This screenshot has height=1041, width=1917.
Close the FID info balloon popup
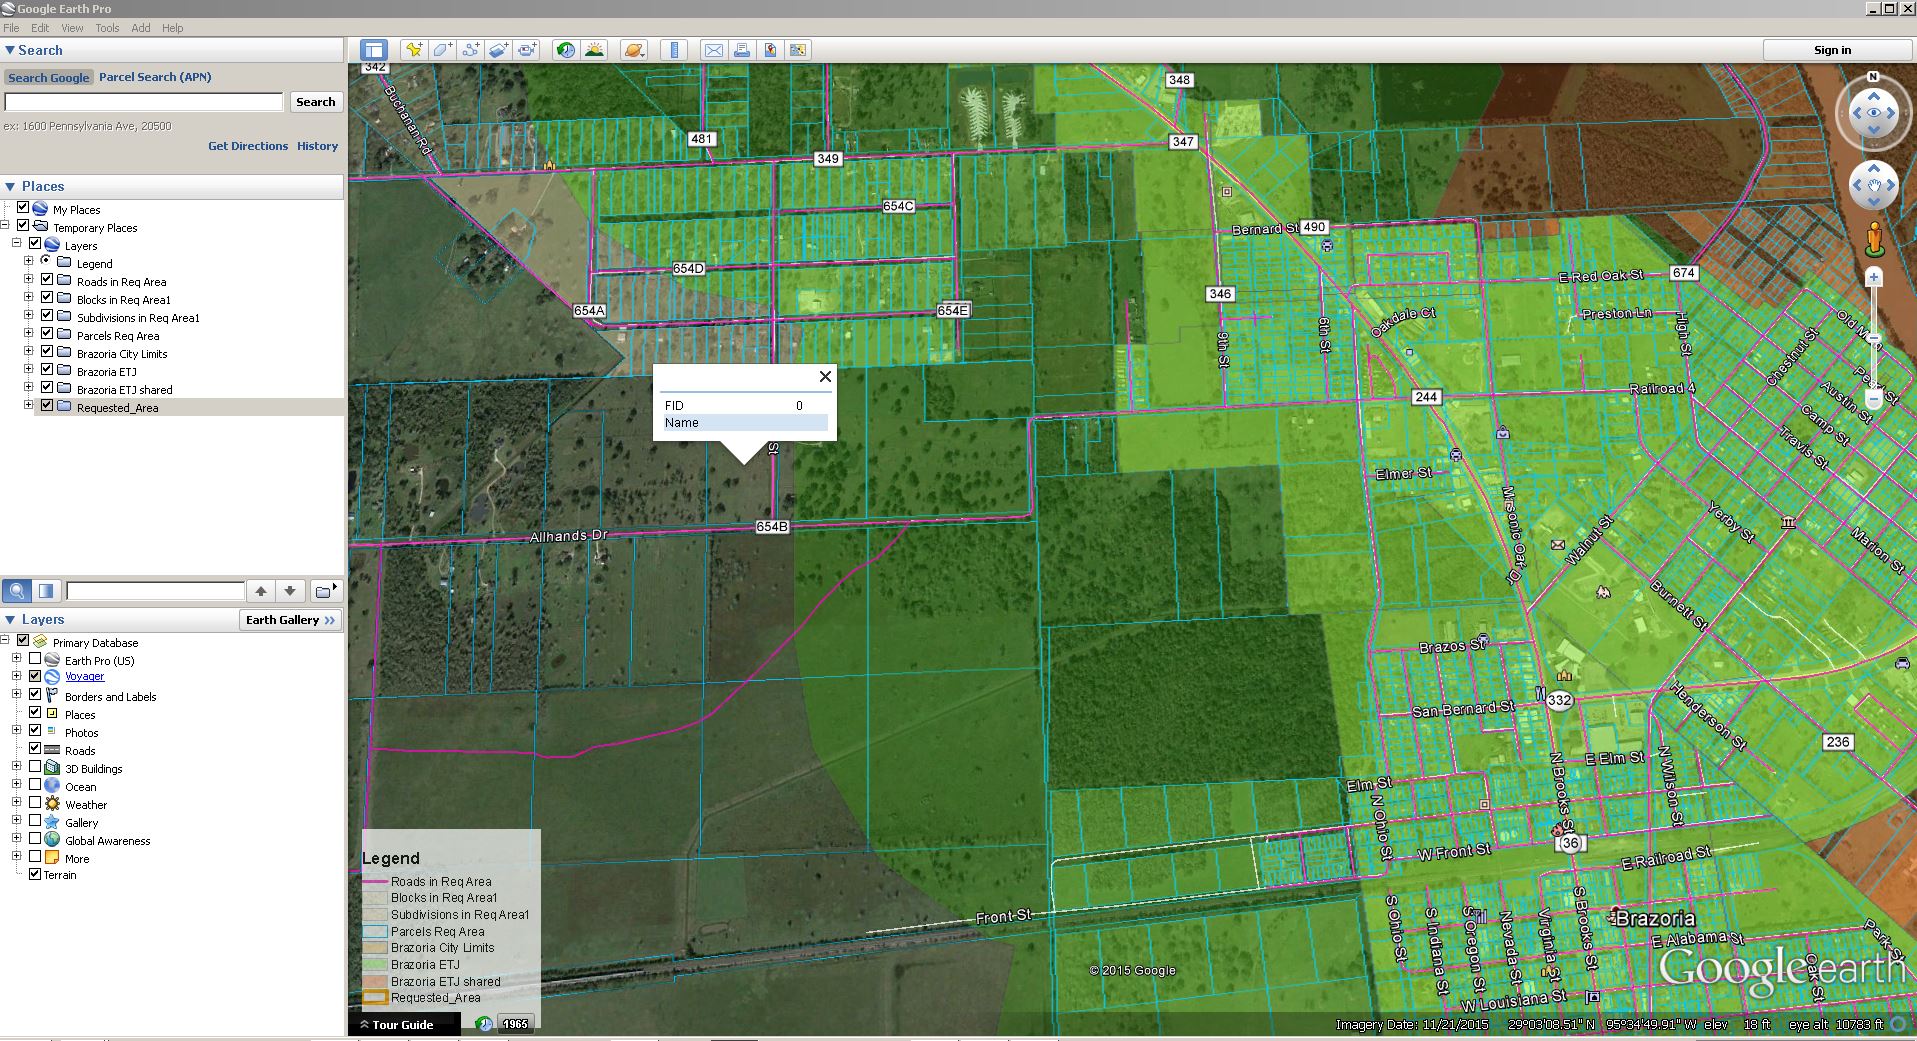[825, 377]
